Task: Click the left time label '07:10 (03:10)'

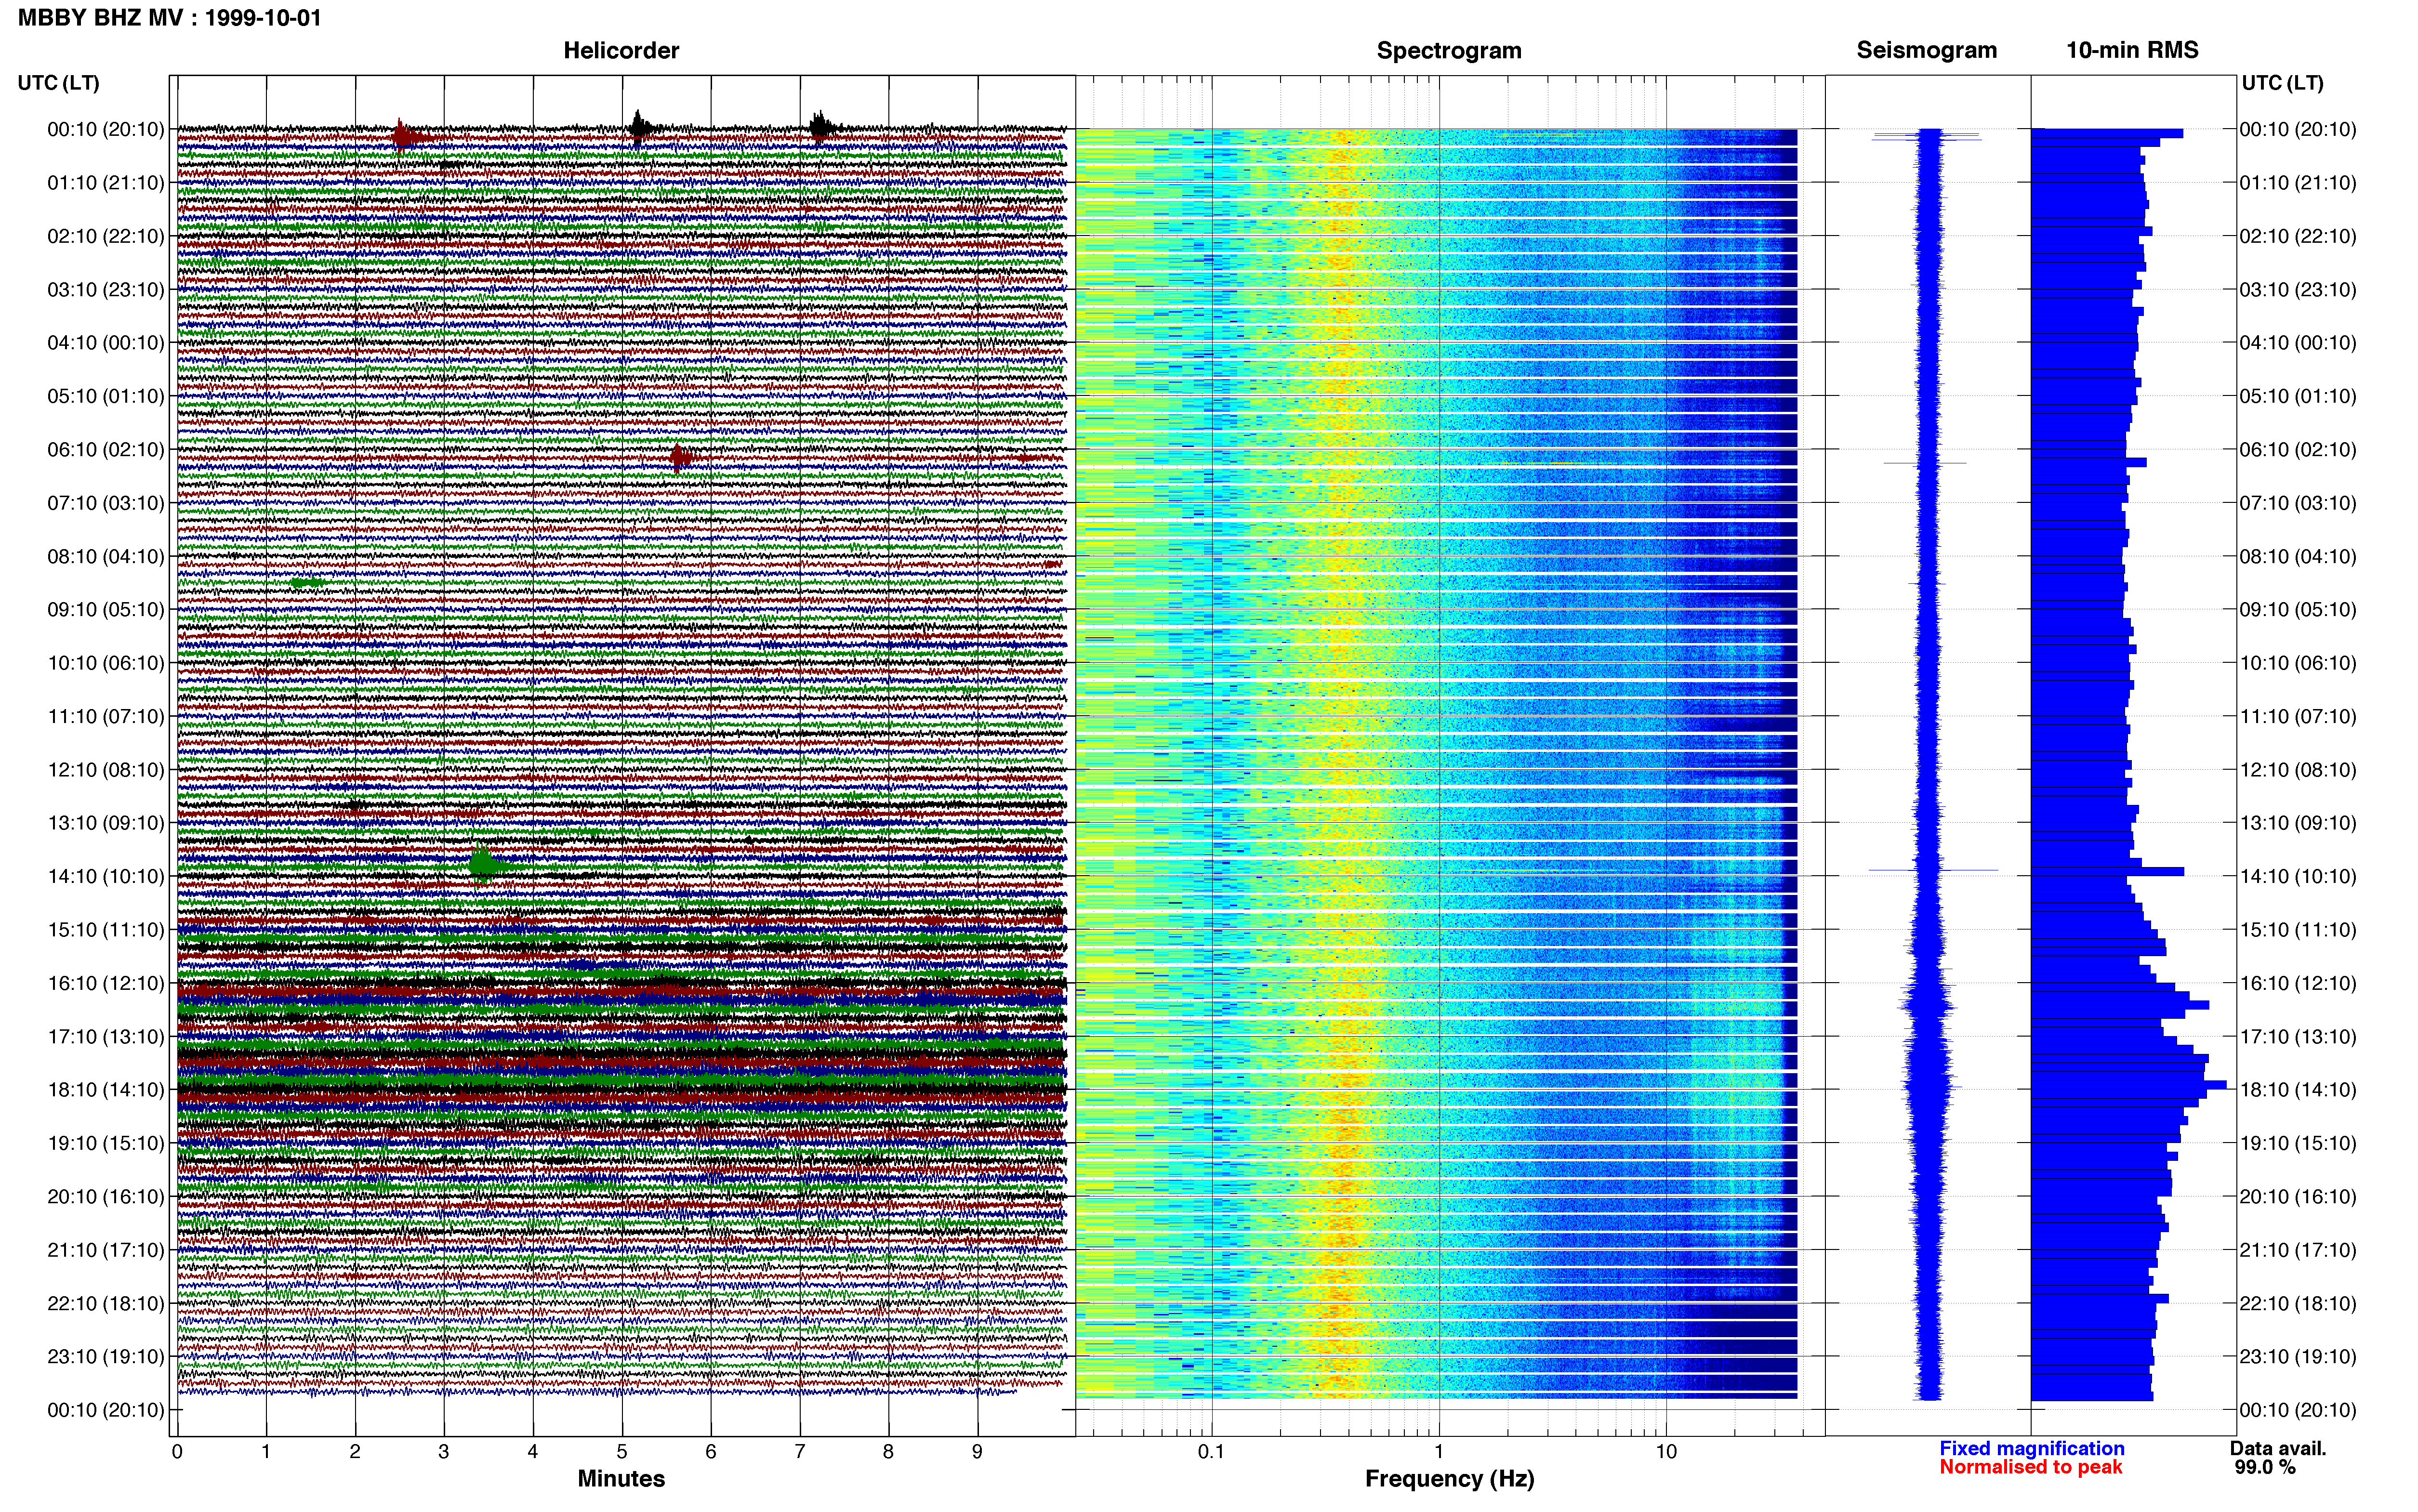Action: [106, 503]
